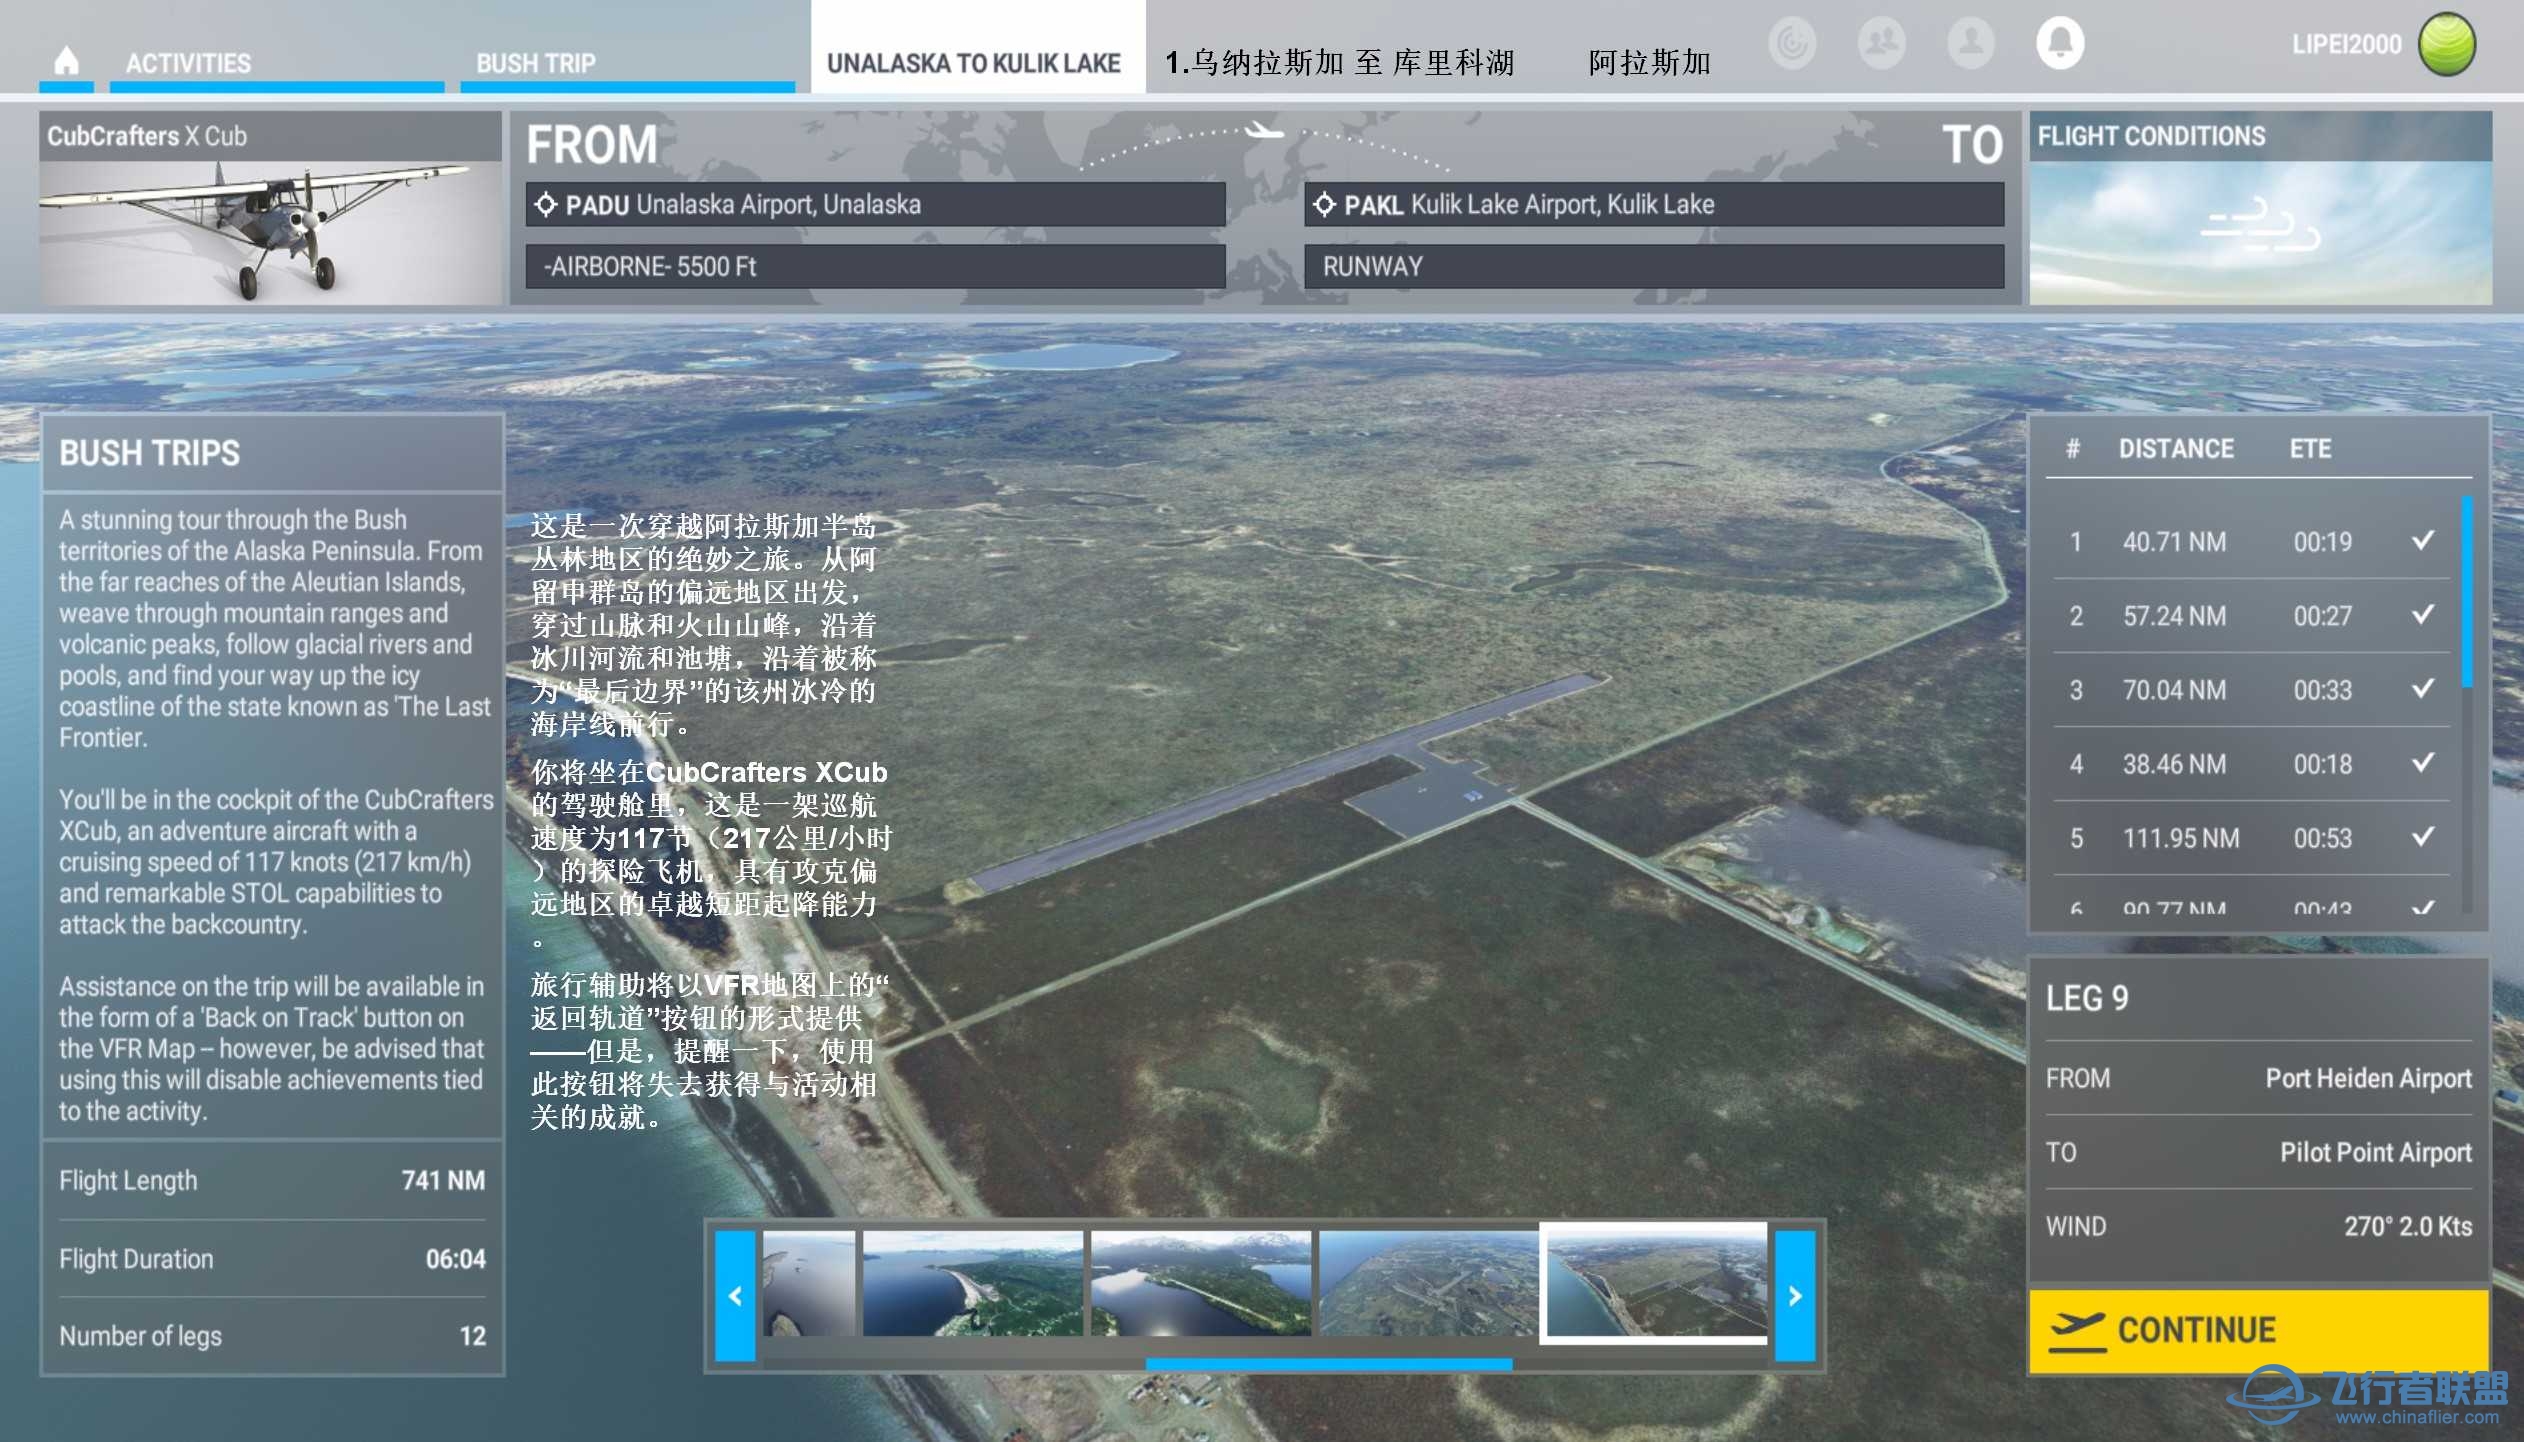Open the target-shaped activity icon

click(x=1791, y=43)
